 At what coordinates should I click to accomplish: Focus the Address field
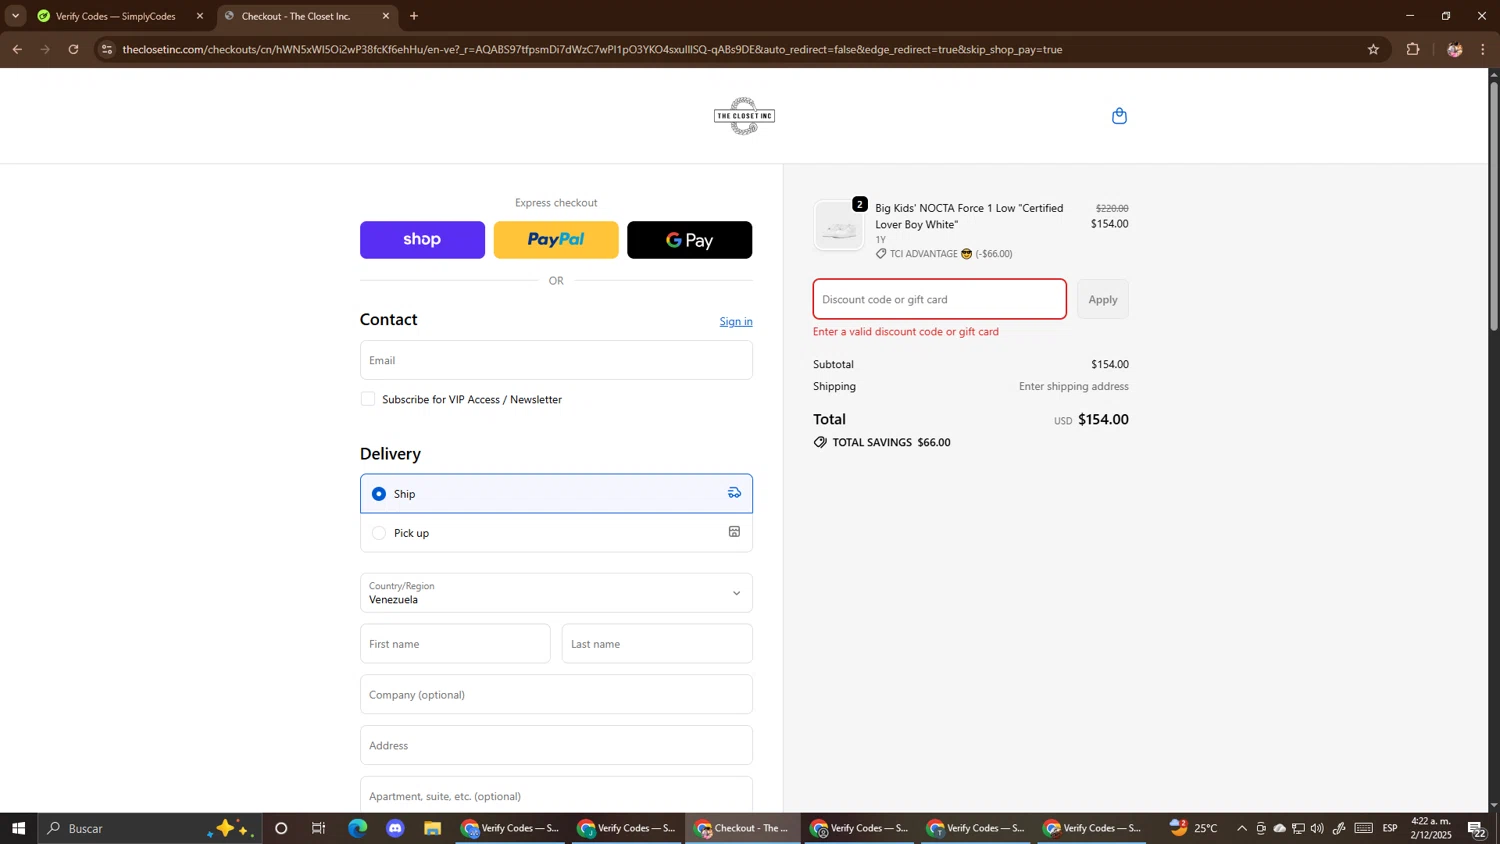[556, 746]
